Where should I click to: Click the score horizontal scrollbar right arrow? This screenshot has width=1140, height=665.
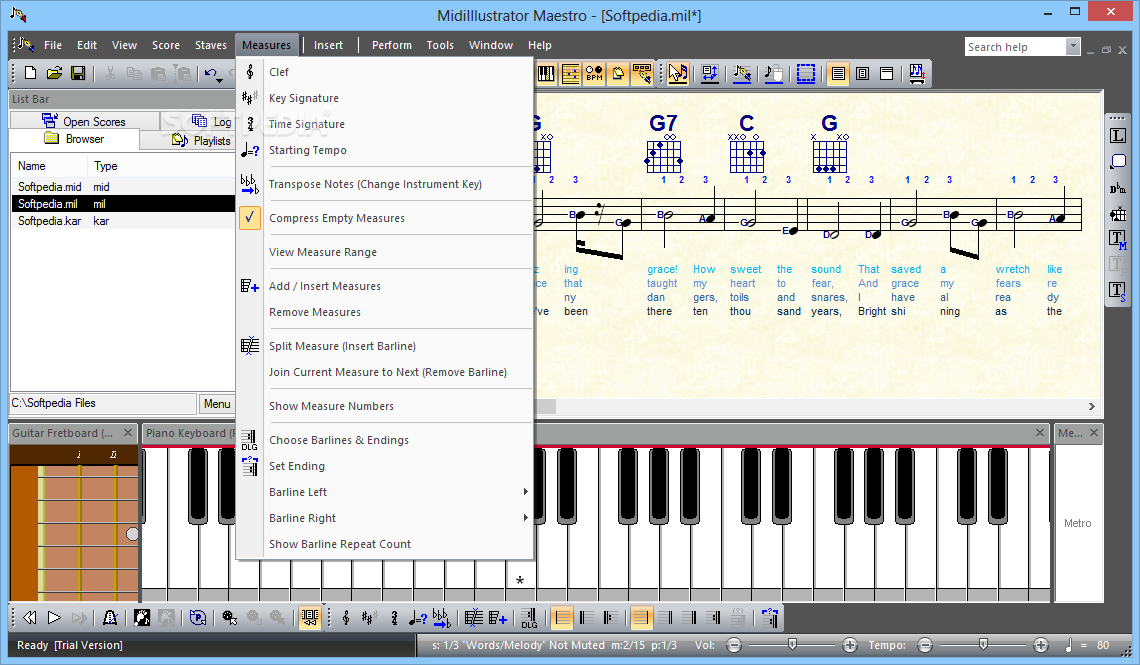coord(1091,406)
